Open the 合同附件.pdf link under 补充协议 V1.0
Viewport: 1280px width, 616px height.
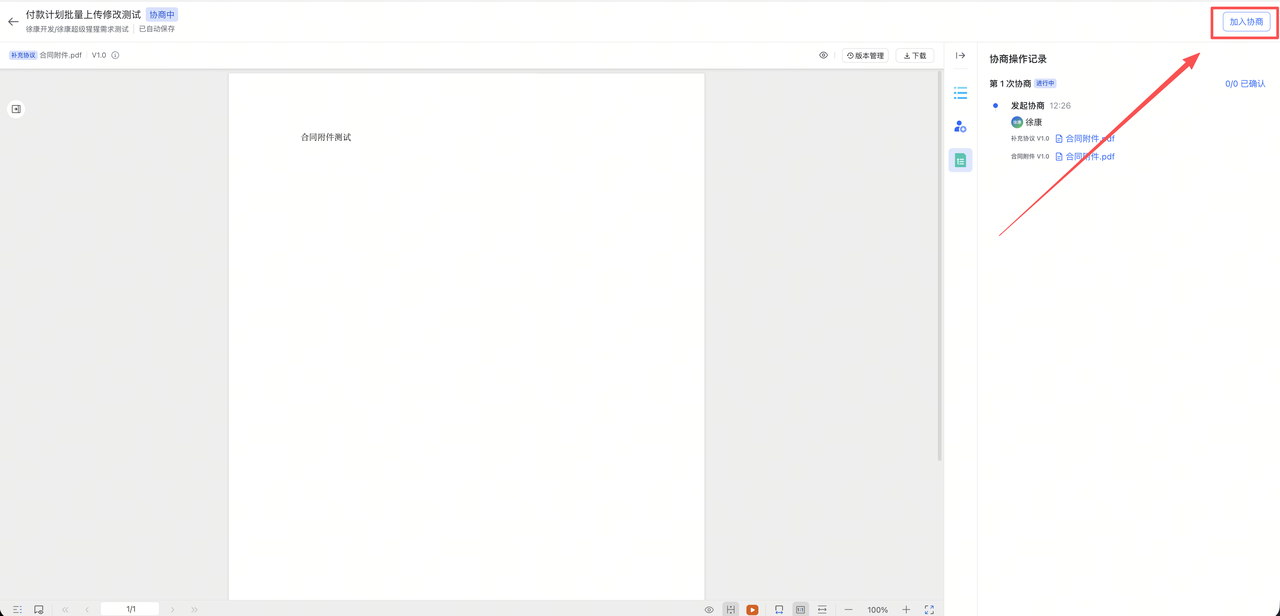pyautogui.click(x=1088, y=139)
